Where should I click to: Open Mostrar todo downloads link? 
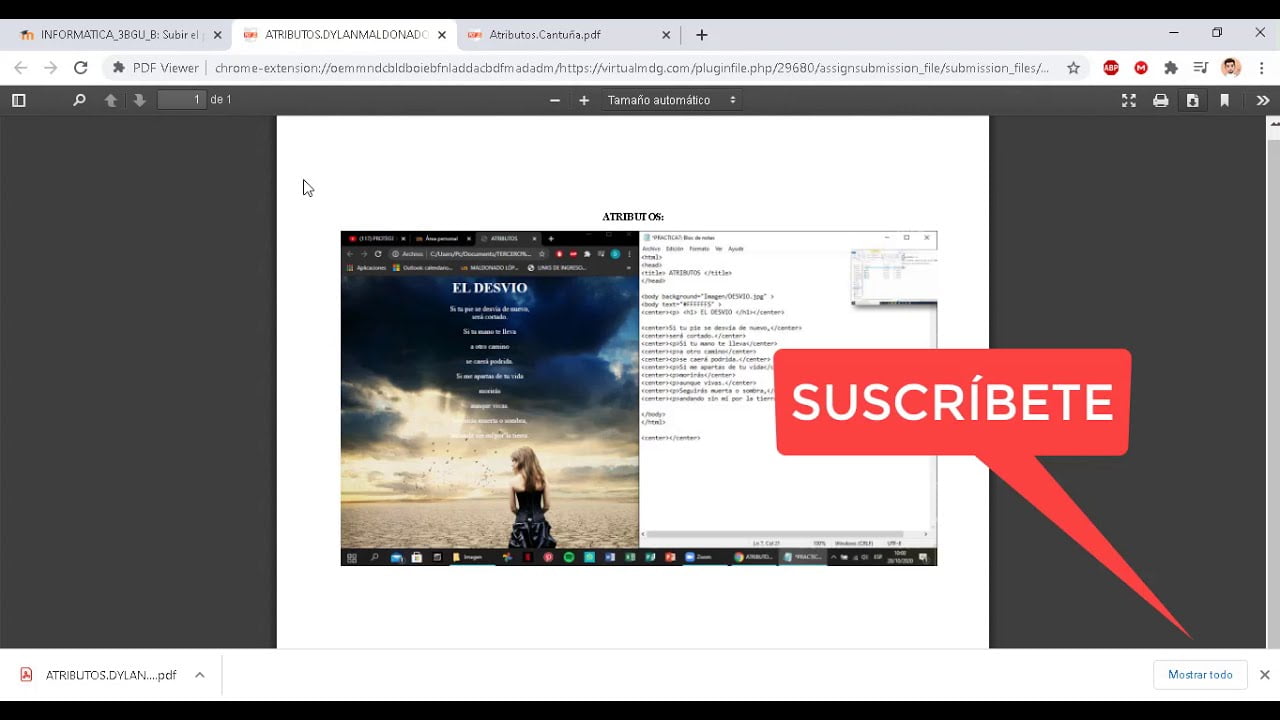(x=1199, y=674)
